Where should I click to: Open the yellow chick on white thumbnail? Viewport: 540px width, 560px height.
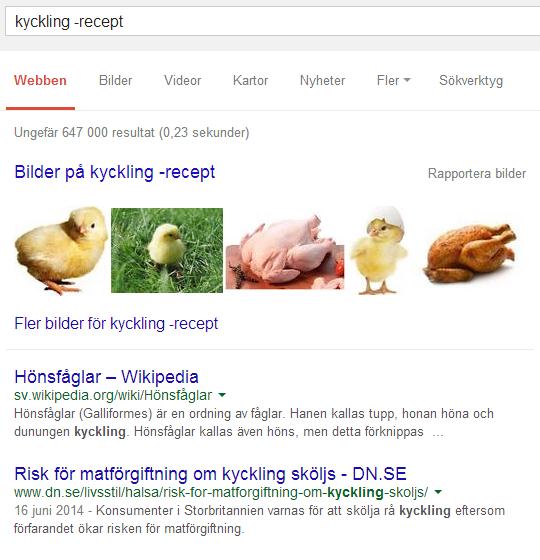pyautogui.click(x=61, y=250)
